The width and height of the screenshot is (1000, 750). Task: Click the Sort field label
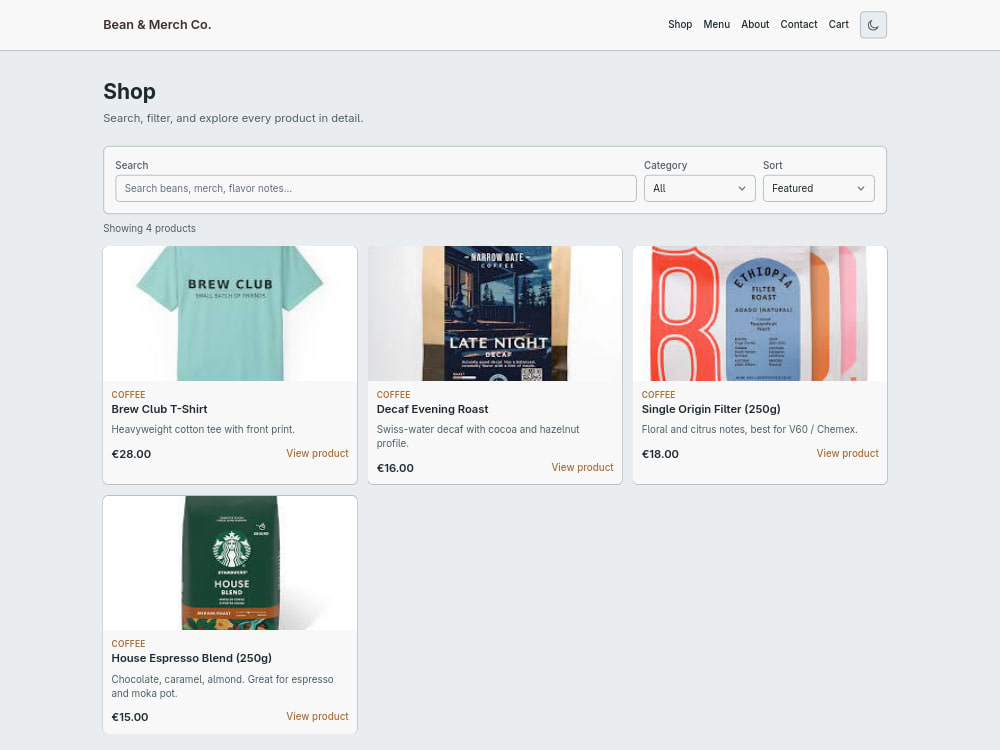[x=772, y=165]
